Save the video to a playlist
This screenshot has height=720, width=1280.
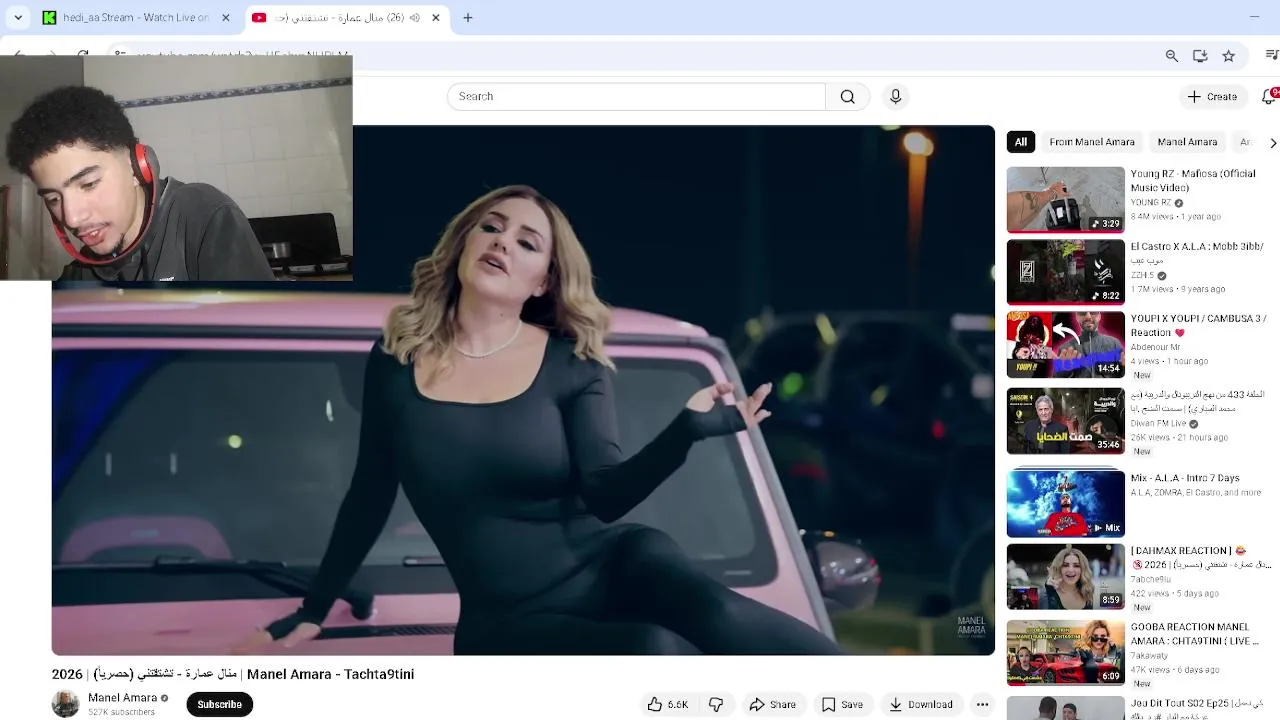[x=842, y=704]
